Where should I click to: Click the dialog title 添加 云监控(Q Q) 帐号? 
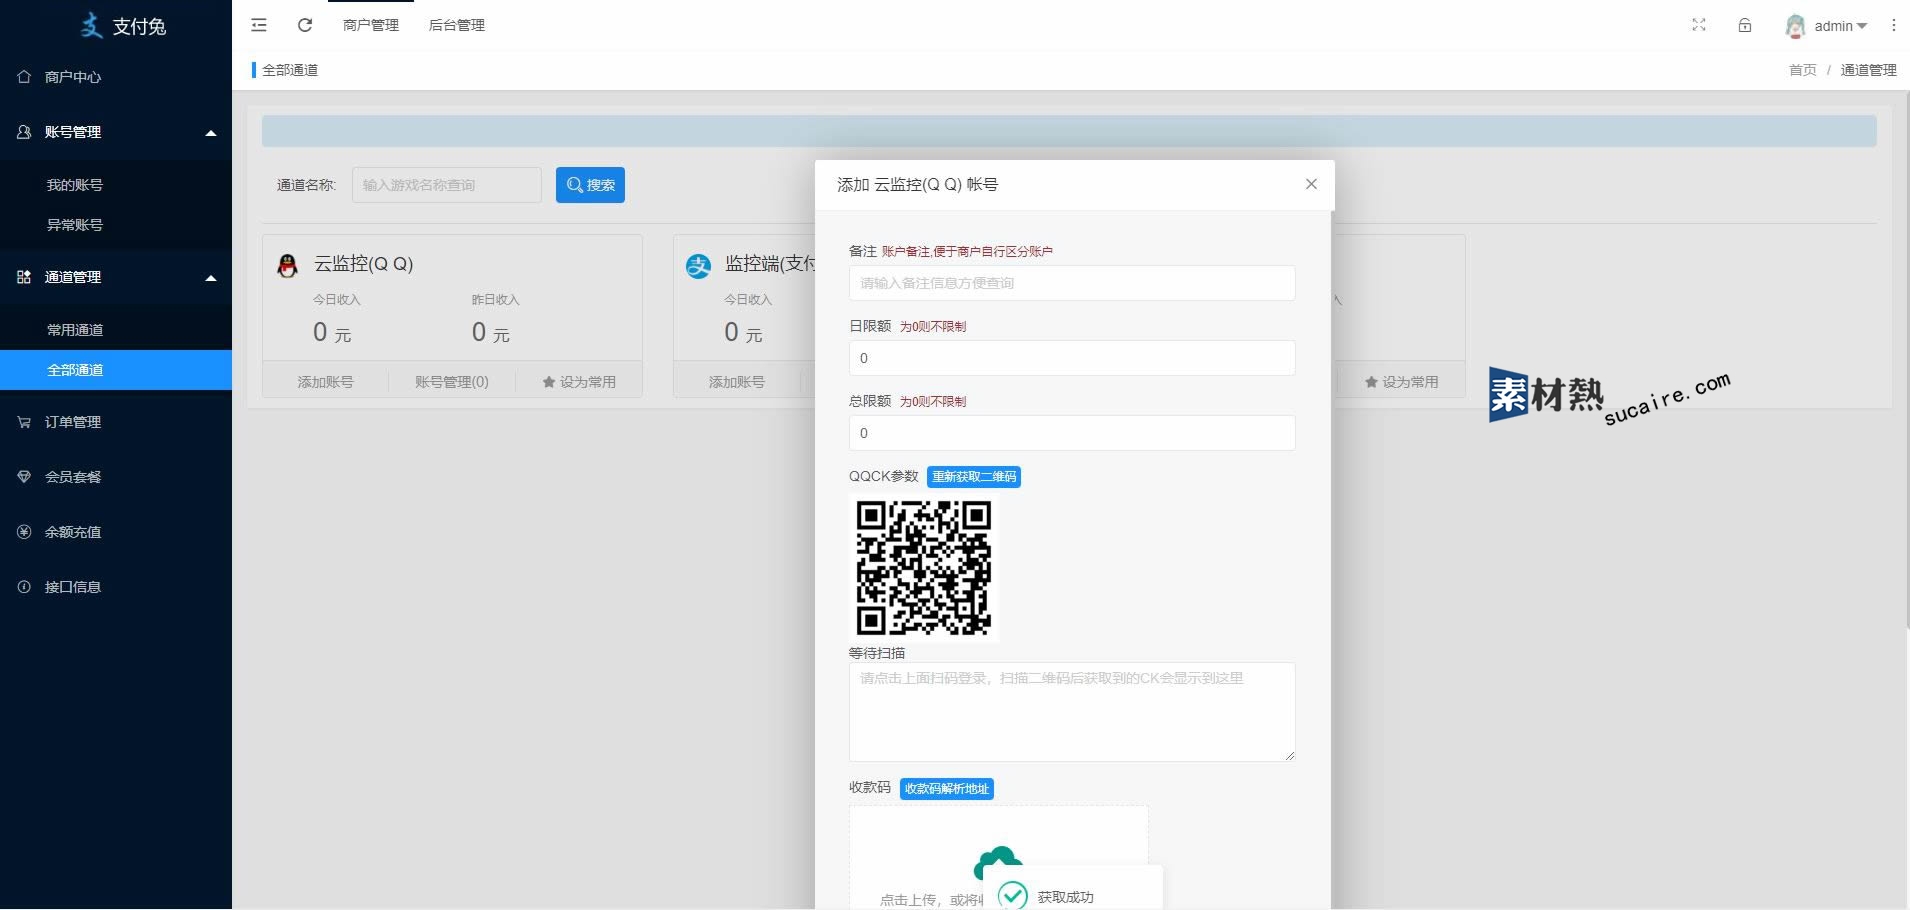[x=917, y=185]
